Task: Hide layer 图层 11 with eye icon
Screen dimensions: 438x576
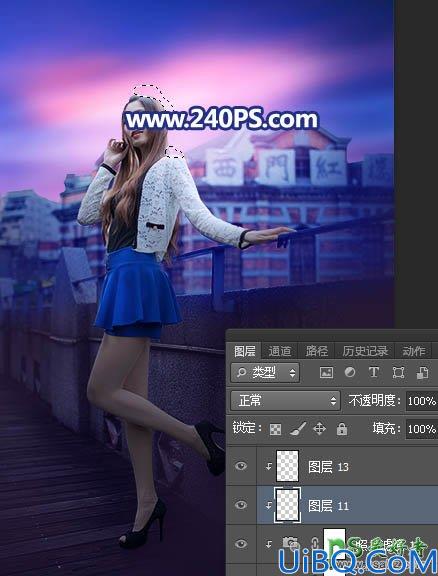Action: tap(241, 505)
